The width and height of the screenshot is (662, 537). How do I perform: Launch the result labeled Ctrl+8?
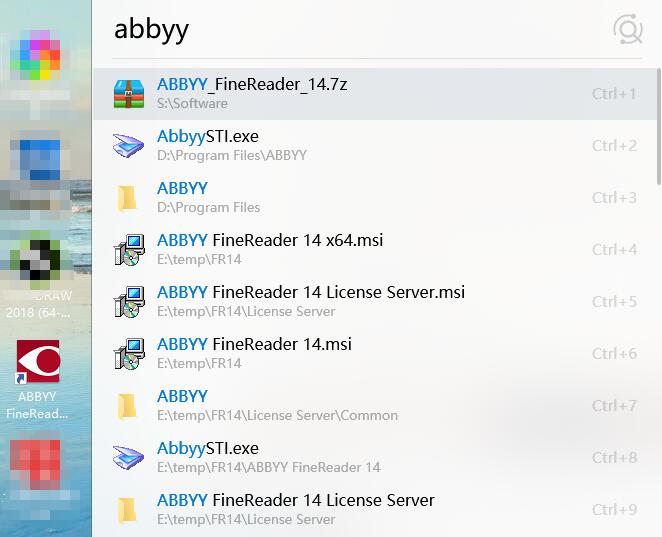350,458
